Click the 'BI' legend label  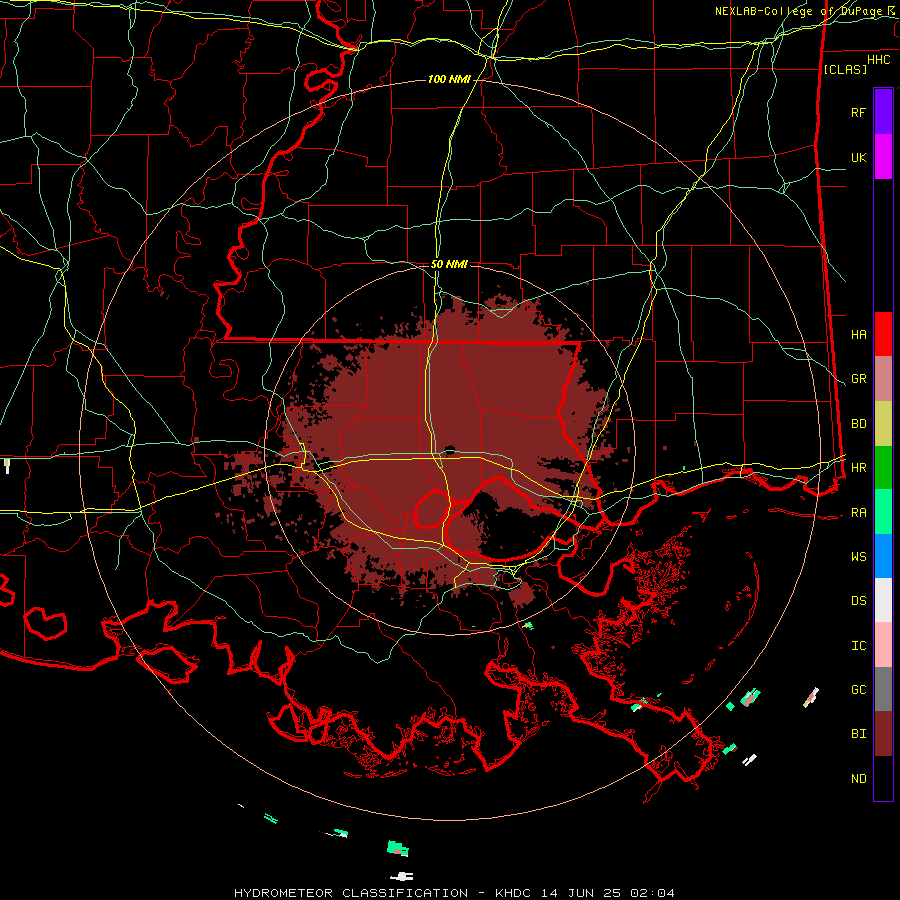point(858,734)
